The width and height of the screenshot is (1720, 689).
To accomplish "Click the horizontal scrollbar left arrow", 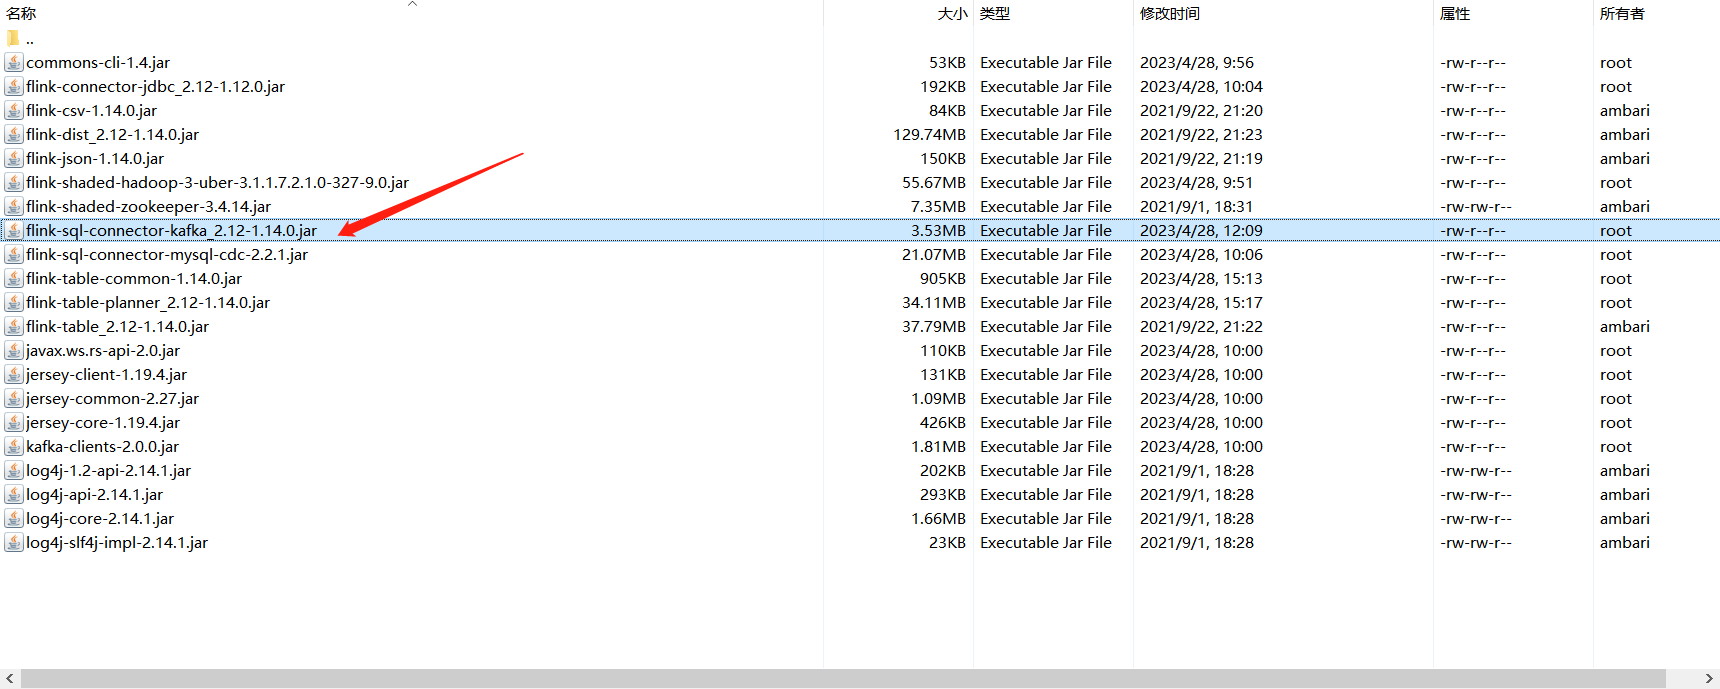I will point(10,679).
